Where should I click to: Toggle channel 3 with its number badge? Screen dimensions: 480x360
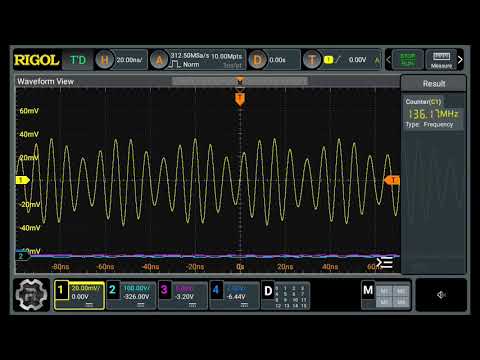[x=164, y=290]
